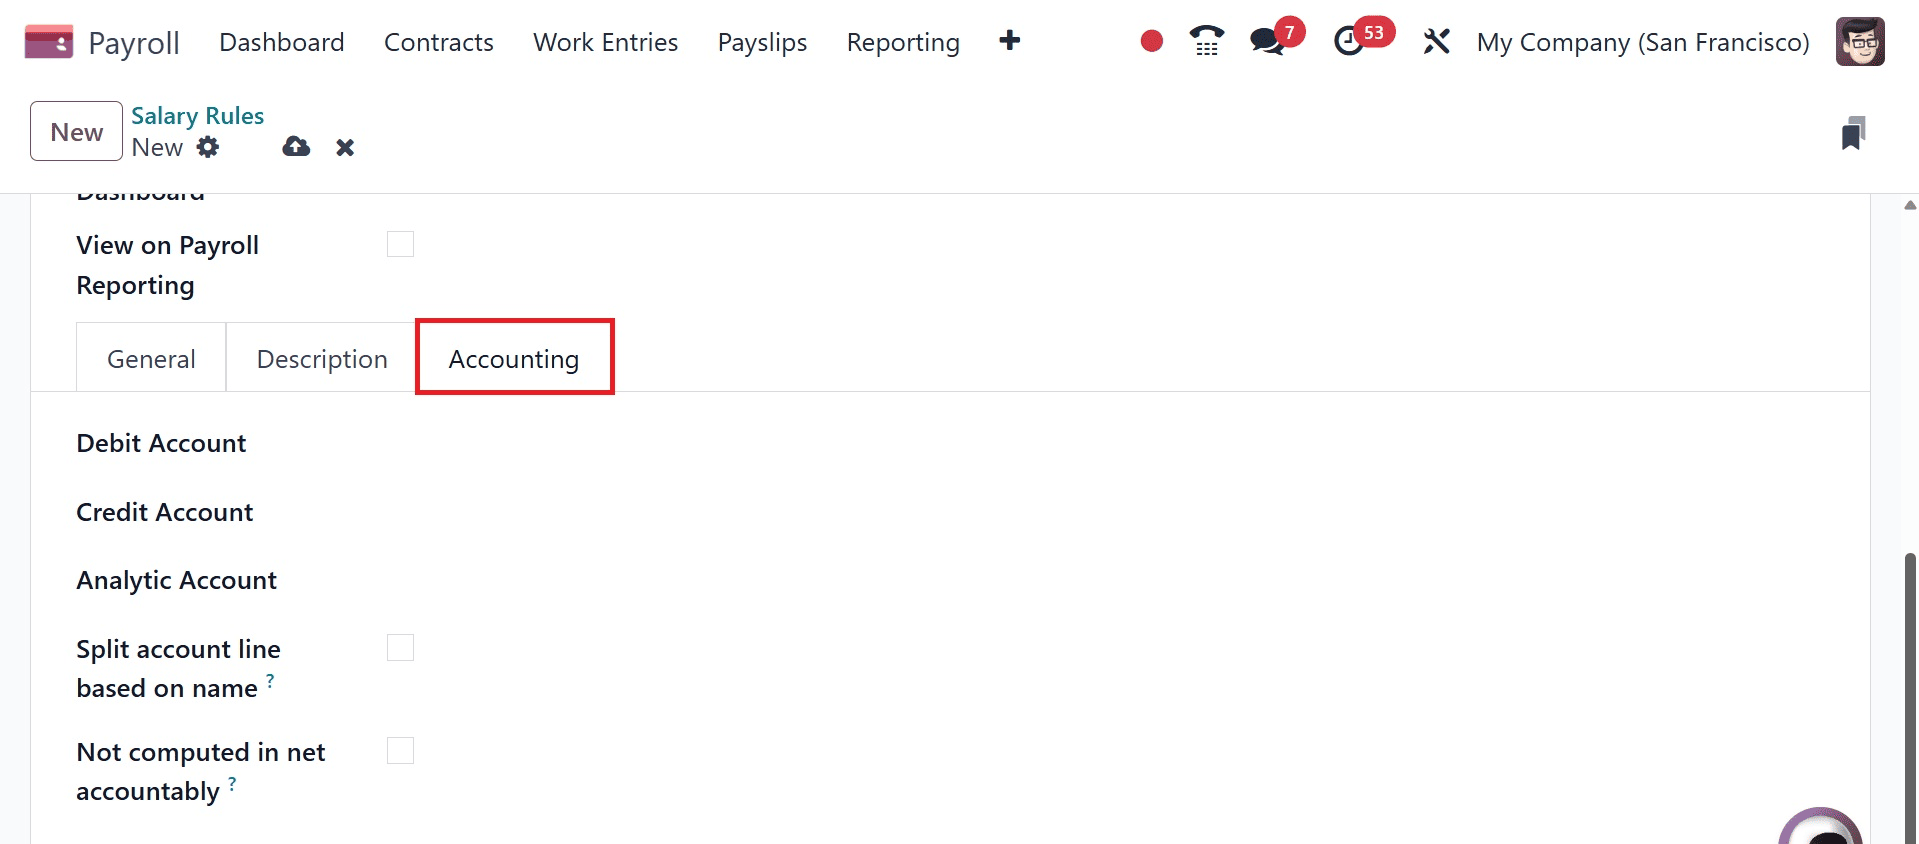The width and height of the screenshot is (1919, 844).
Task: Save the record using the cloud upload icon
Action: (x=296, y=147)
